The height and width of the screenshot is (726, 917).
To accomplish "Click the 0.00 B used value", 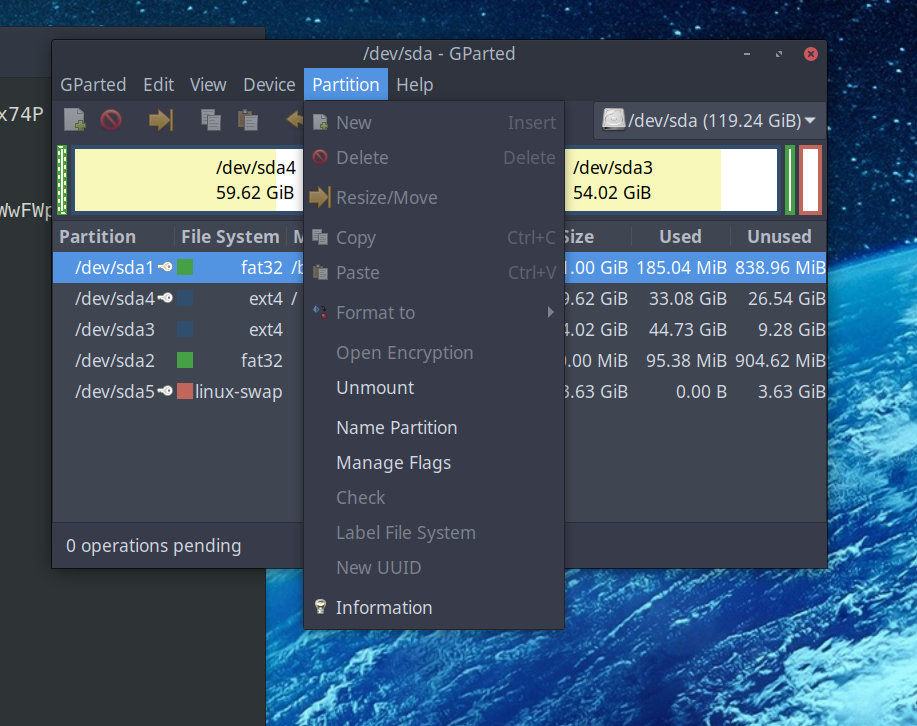I will [x=701, y=391].
